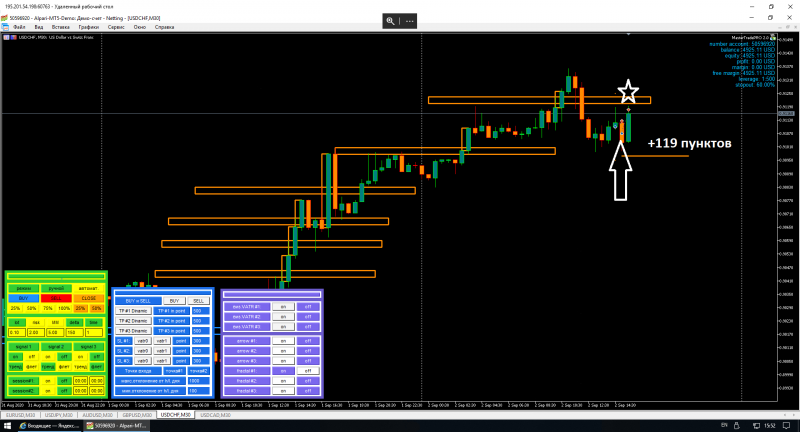Click the SL #1 point value 300
Viewport: 800px width, 432px height.
point(201,341)
